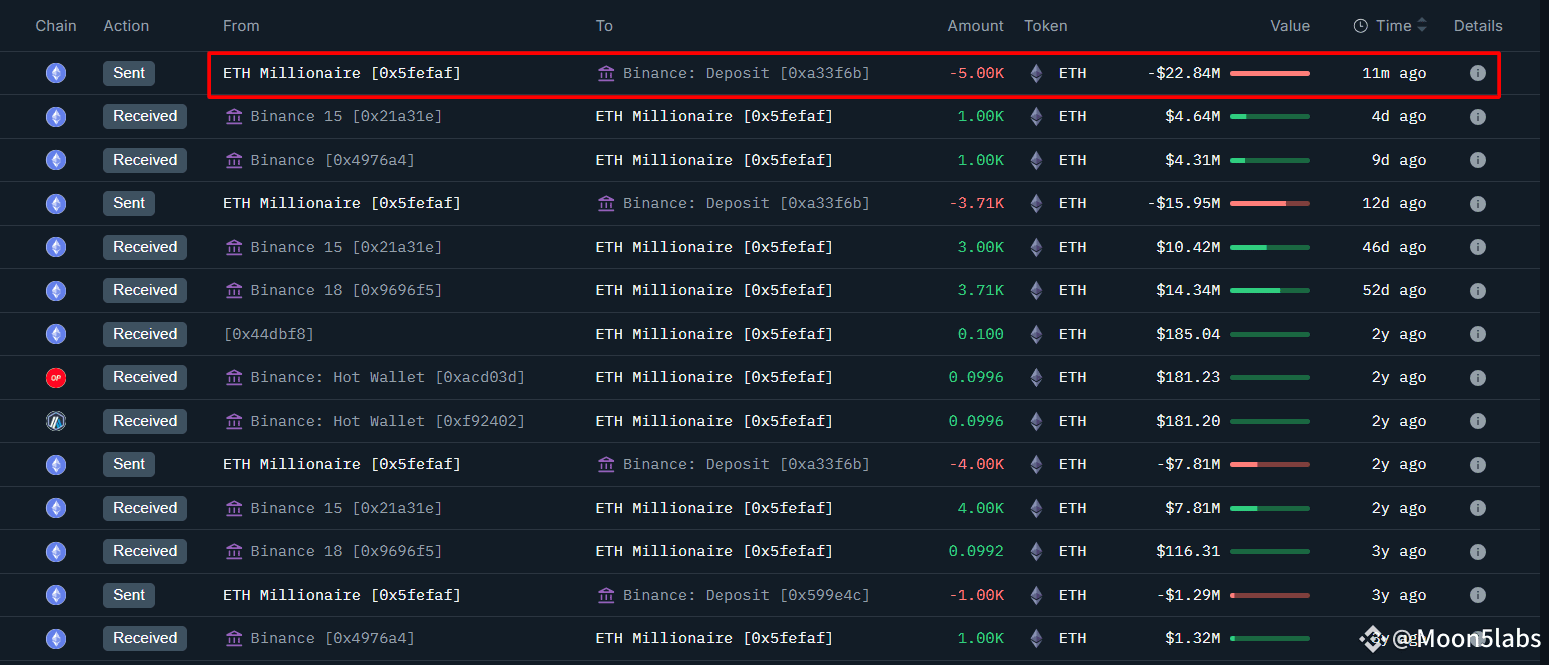Click the clock icon in Time header
1549x665 pixels.
1360,26
